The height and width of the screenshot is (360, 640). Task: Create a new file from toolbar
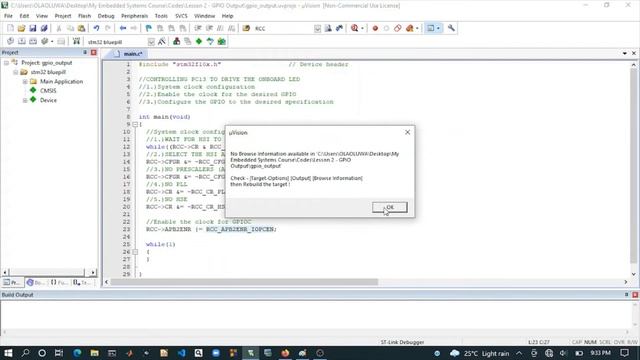tap(10, 28)
